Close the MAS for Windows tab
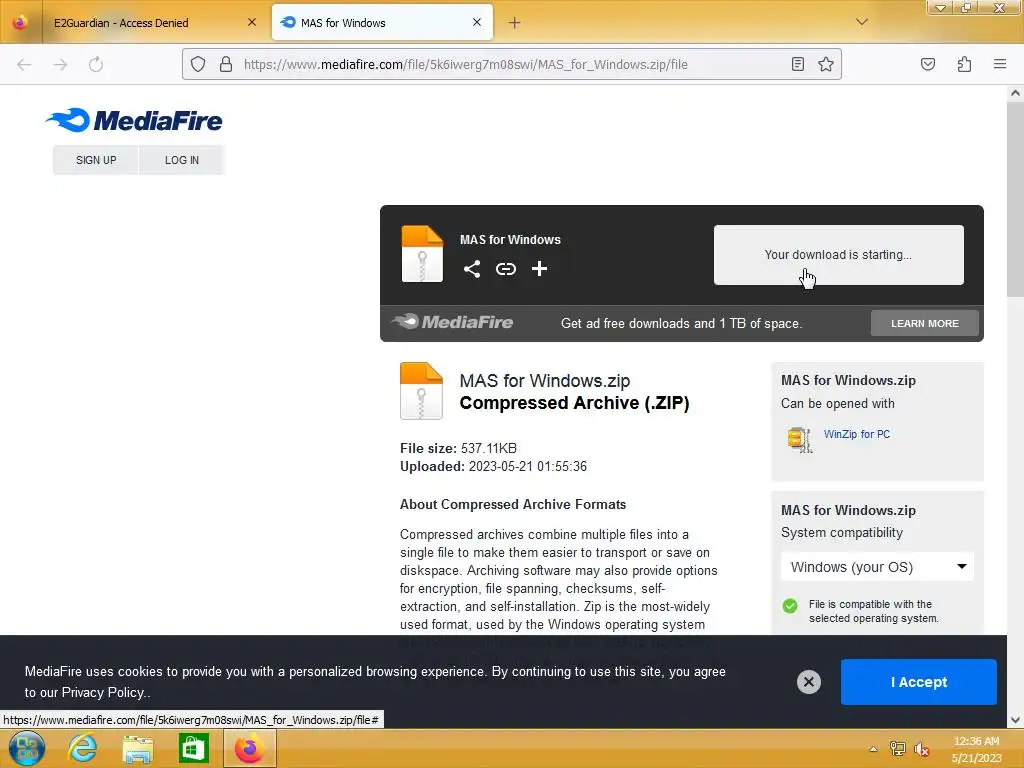Screen dimensions: 1024x768 coord(477,22)
